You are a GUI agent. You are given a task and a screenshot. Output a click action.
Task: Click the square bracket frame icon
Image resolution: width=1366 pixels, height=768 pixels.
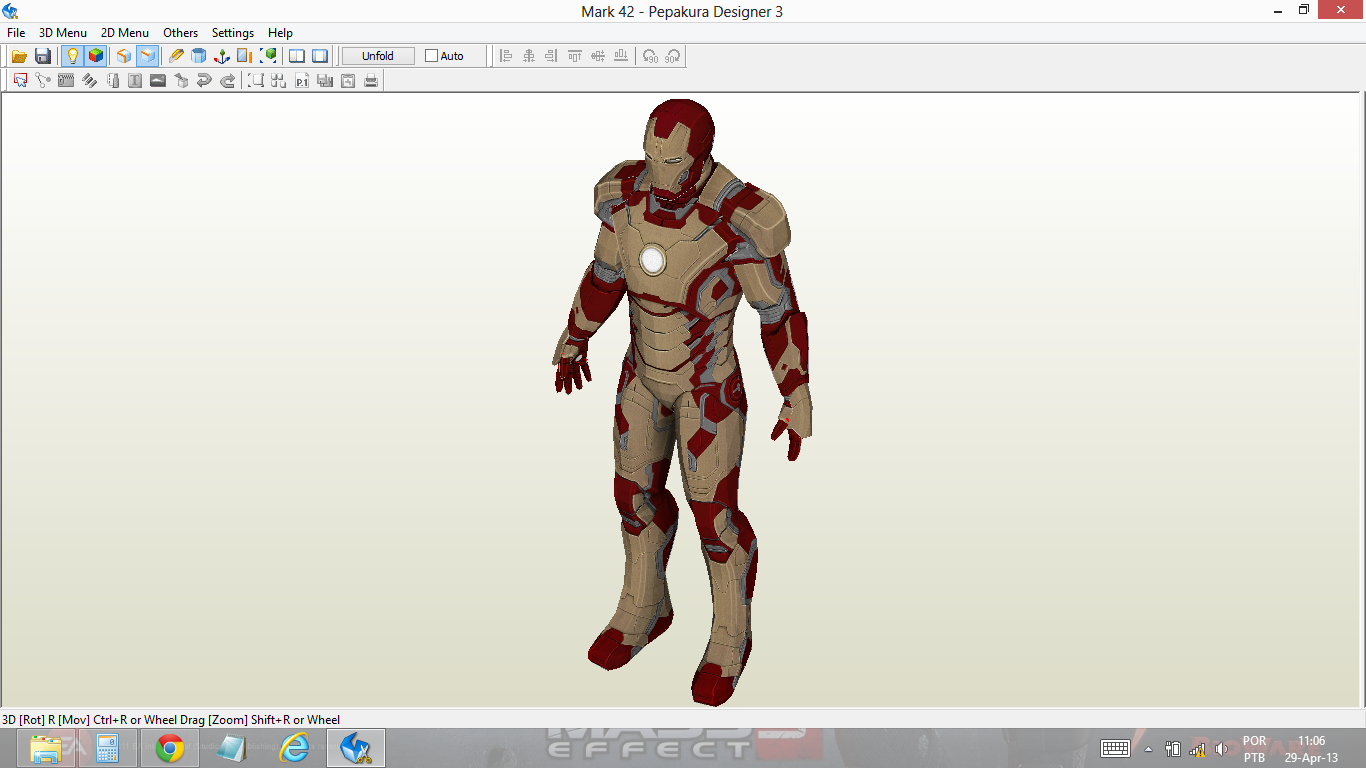[x=256, y=80]
